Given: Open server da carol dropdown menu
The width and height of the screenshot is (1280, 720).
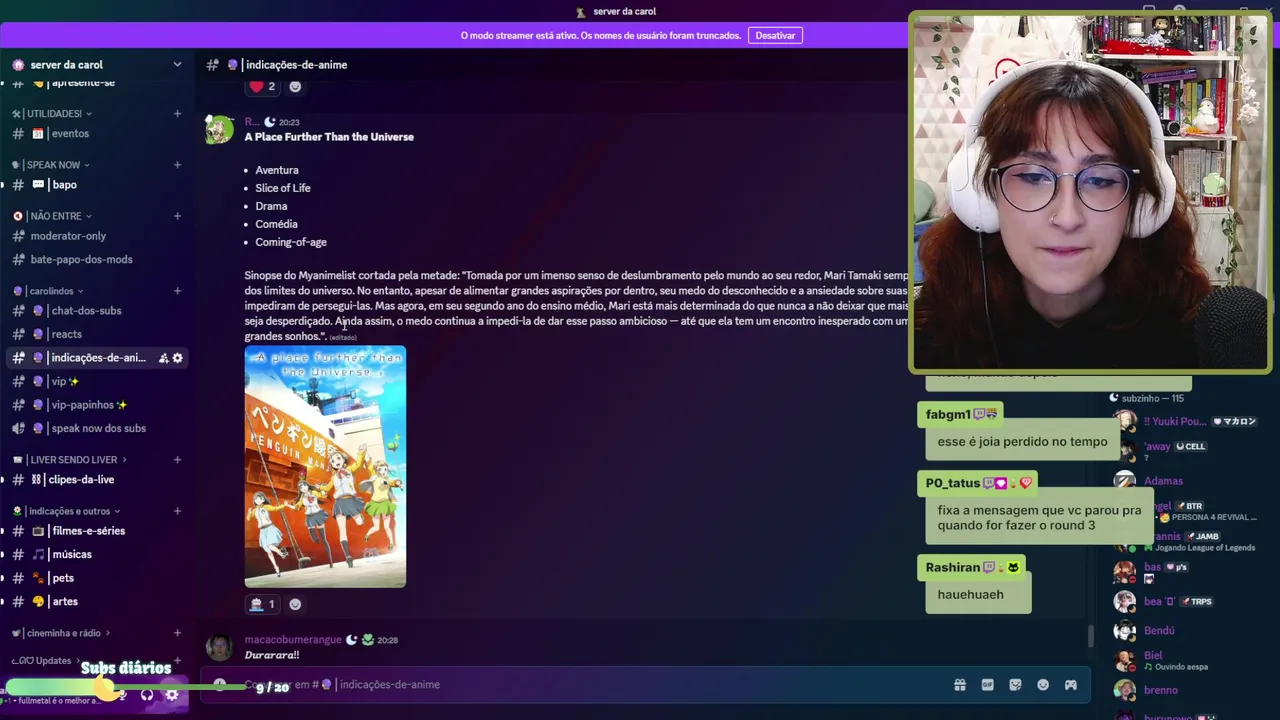Looking at the screenshot, I should (177, 65).
